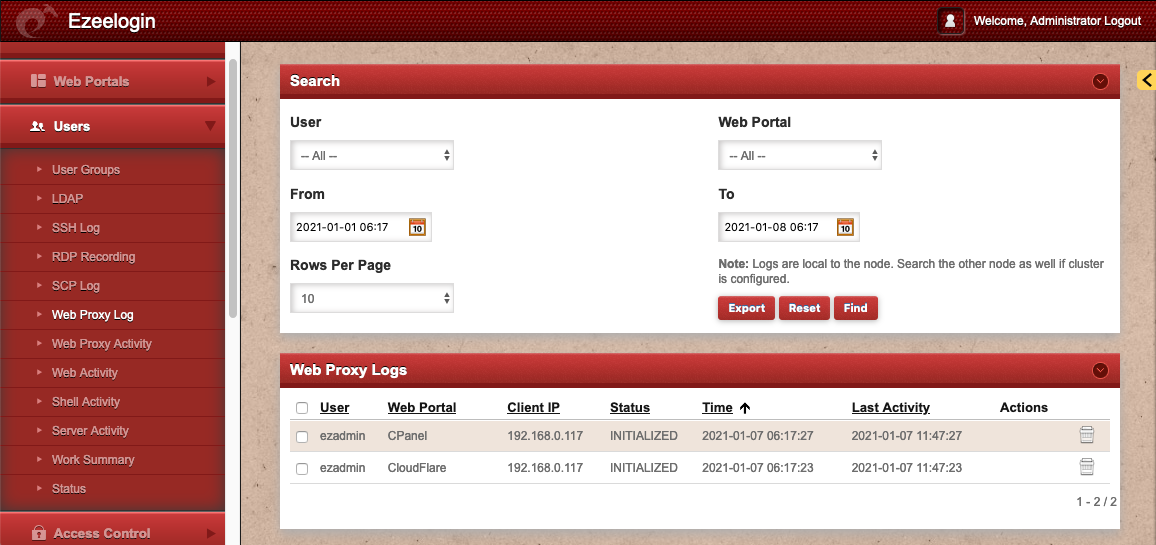Open Web Activity in sidebar
Image resolution: width=1156 pixels, height=545 pixels.
(x=84, y=372)
